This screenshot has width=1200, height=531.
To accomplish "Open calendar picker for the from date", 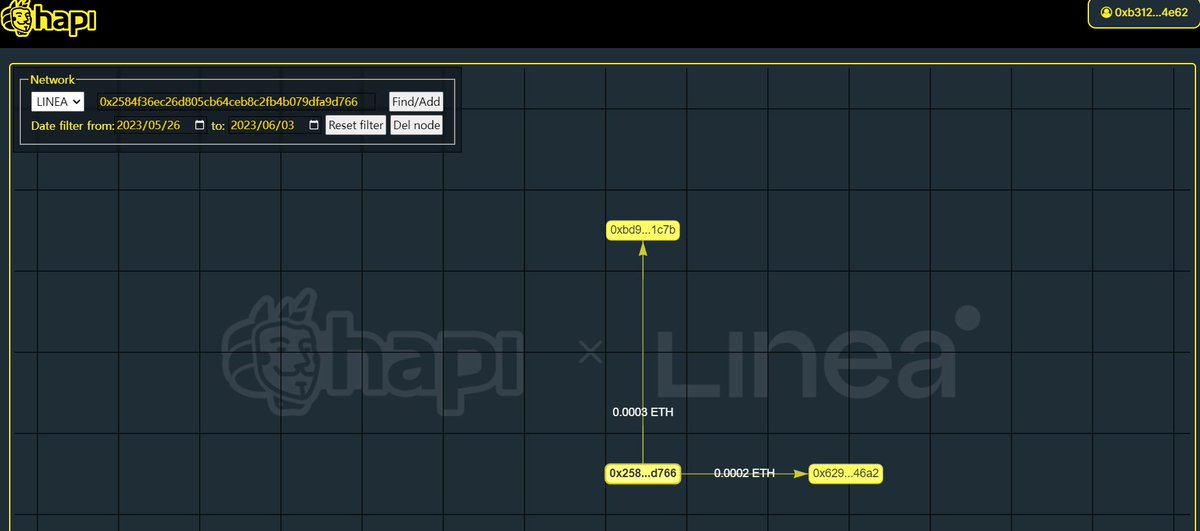I will tap(200, 125).
